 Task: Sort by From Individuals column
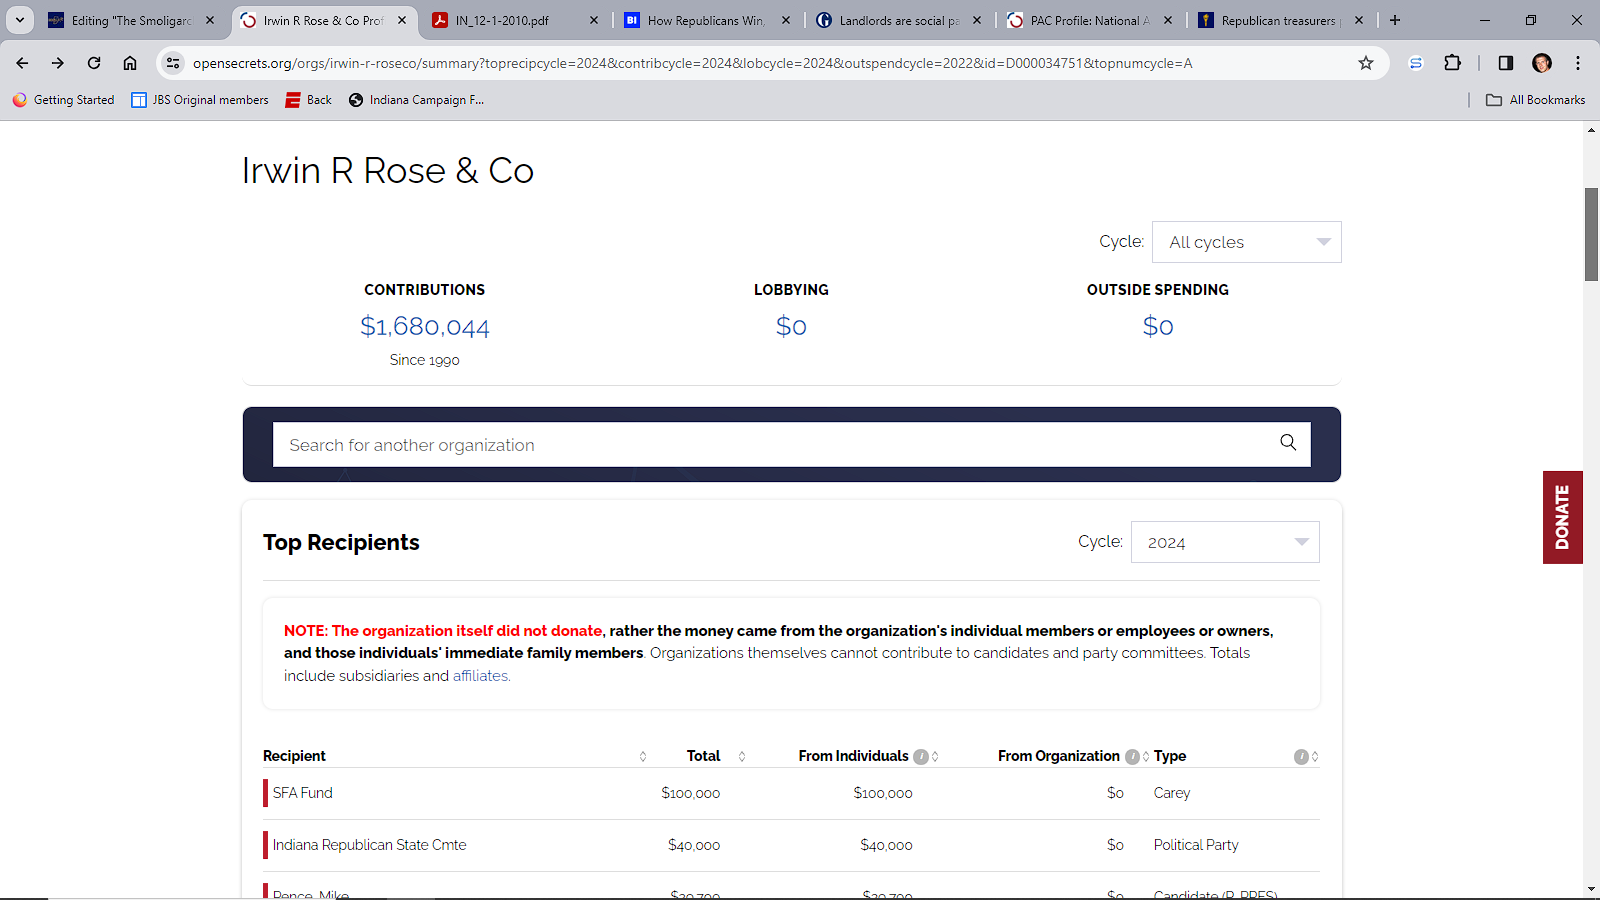[x=935, y=757]
